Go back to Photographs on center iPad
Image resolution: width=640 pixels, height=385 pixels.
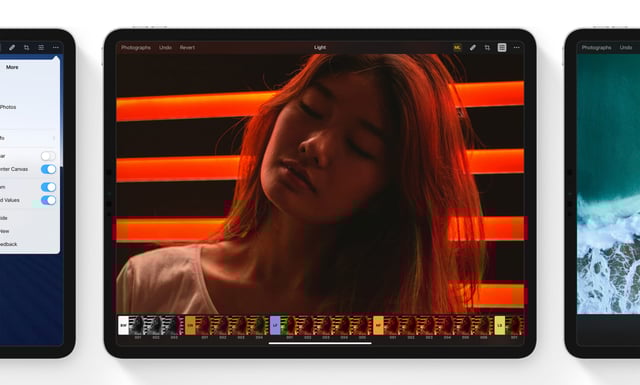click(136, 47)
